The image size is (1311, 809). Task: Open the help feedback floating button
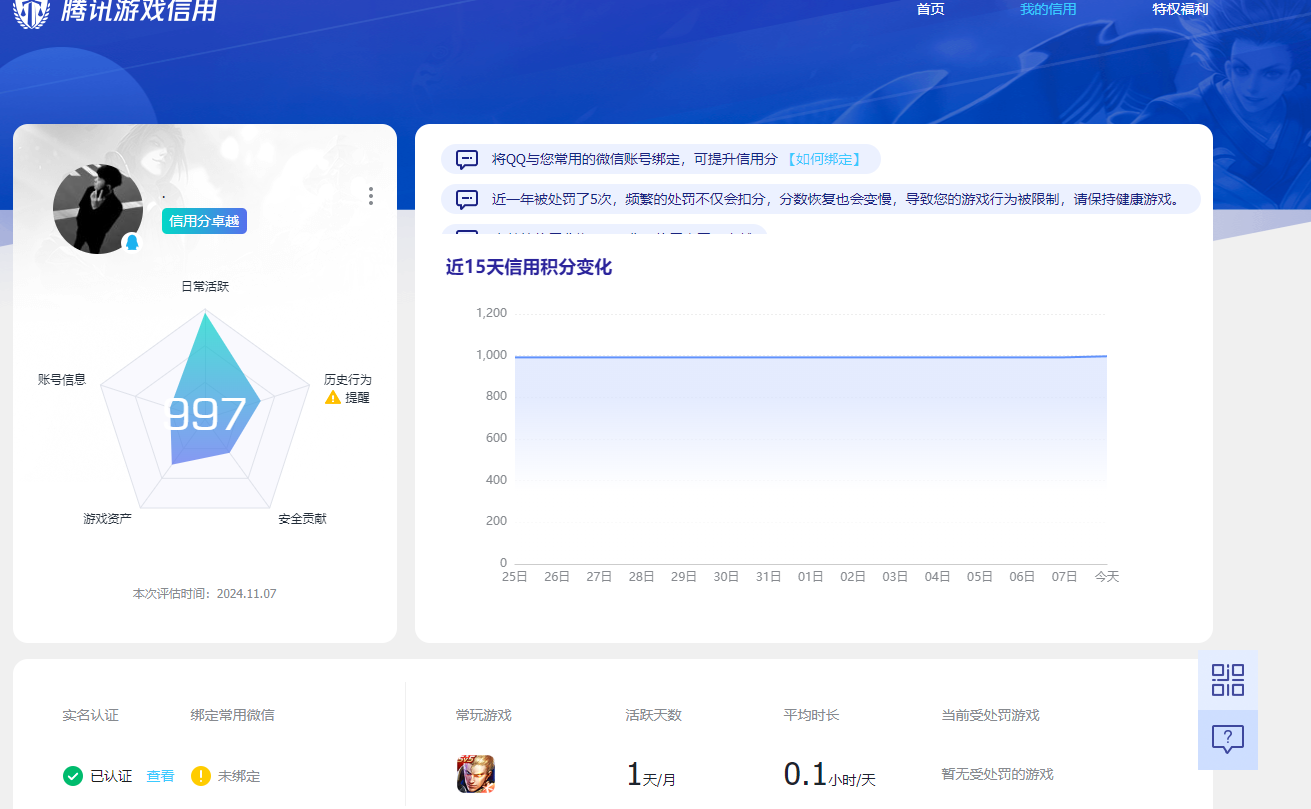(x=1228, y=740)
